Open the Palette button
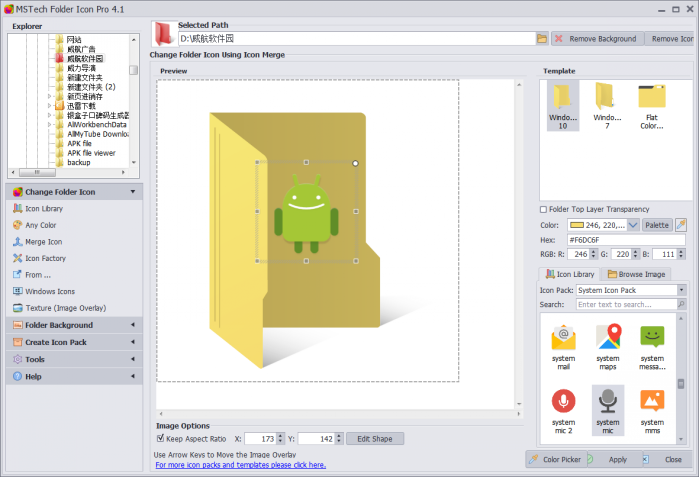 click(x=657, y=225)
